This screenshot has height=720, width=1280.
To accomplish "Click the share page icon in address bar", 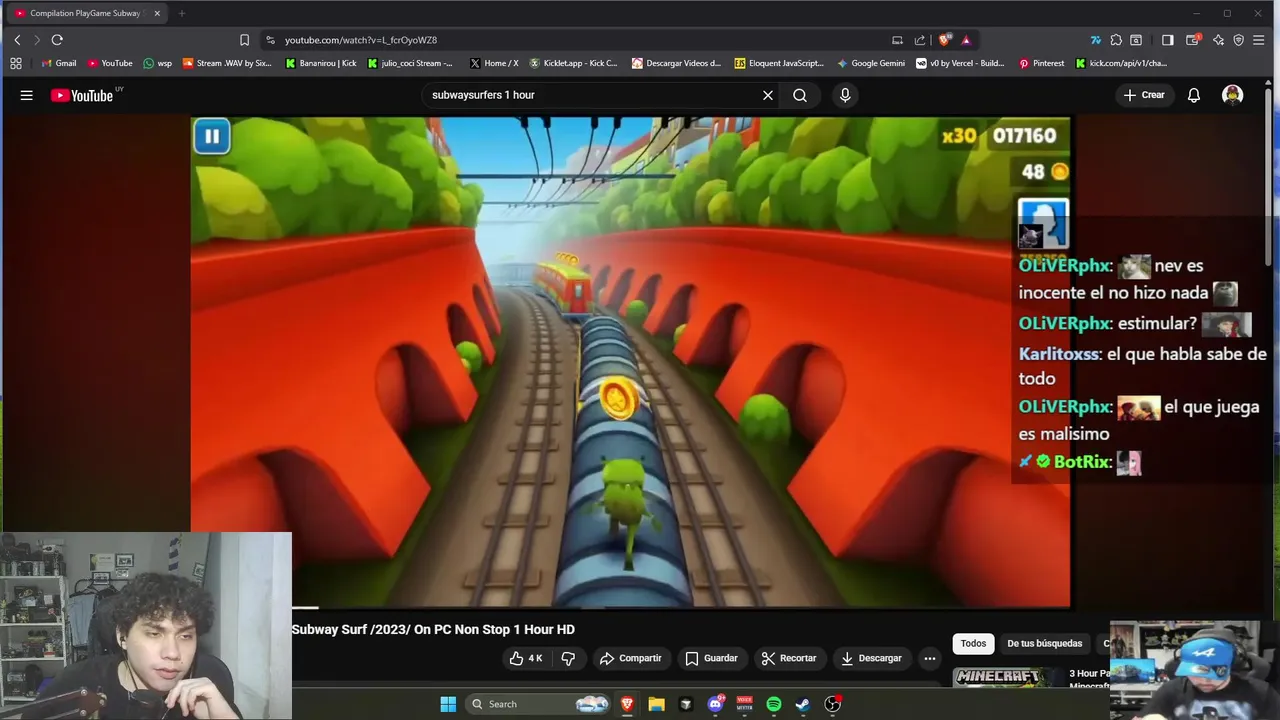I will click(x=920, y=40).
